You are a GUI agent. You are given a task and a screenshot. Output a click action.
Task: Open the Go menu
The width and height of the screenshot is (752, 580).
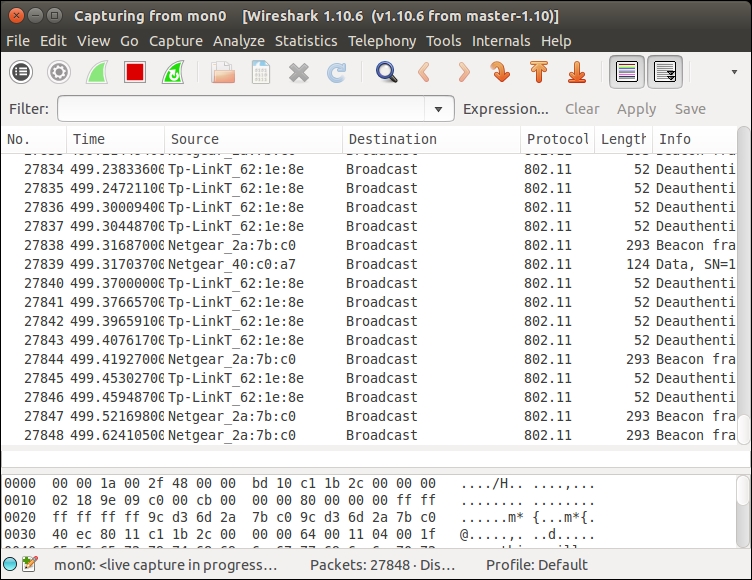[x=129, y=41]
